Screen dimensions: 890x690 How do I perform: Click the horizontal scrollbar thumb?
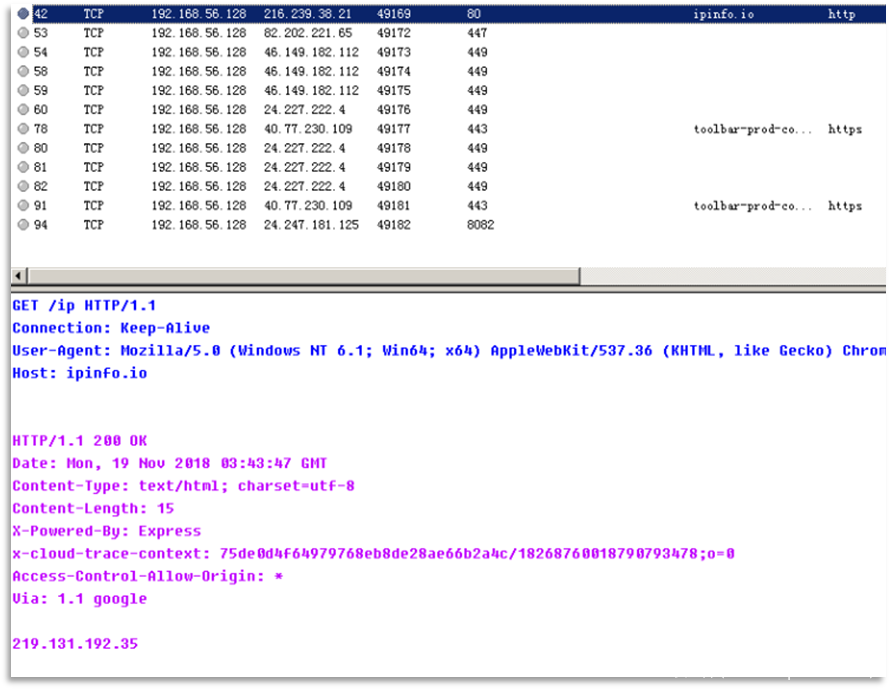(300, 275)
